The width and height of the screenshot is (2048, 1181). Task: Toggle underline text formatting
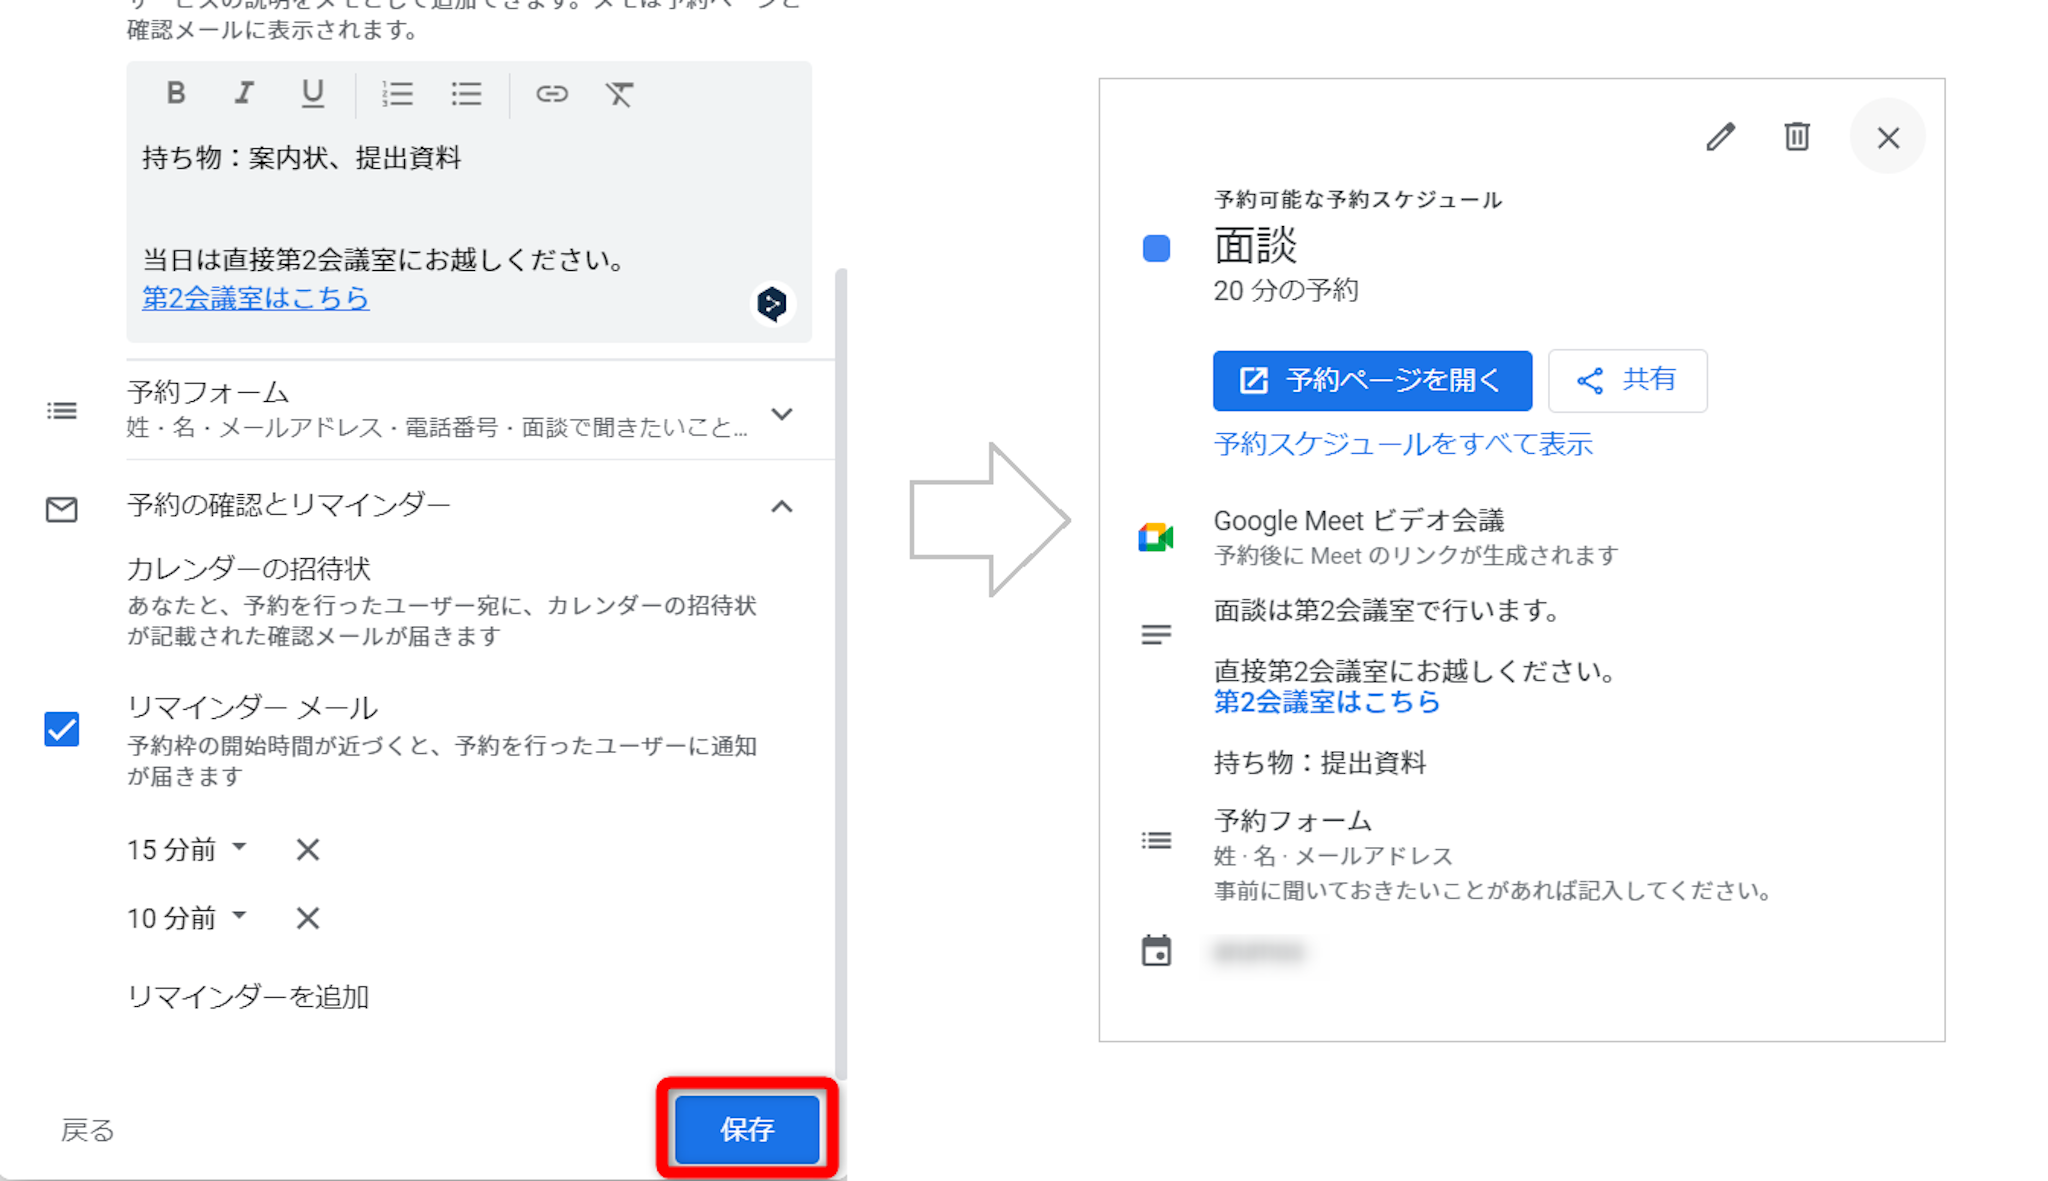pyautogui.click(x=312, y=93)
